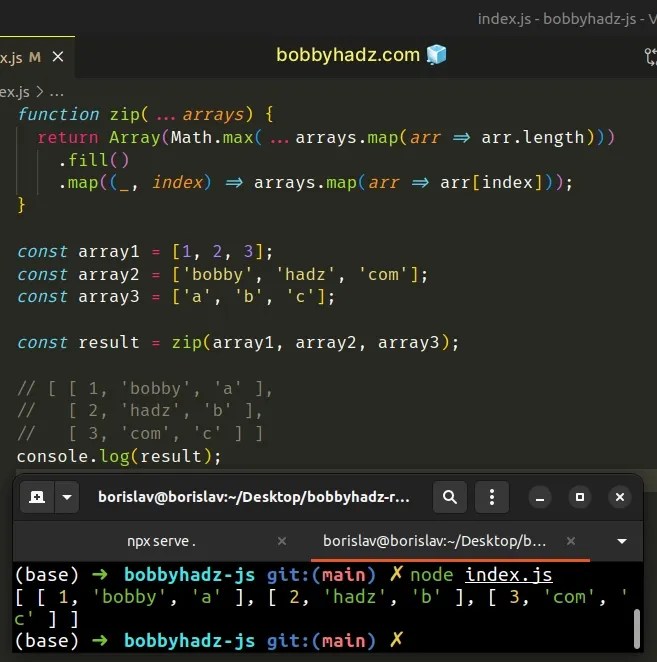Minimize the terminal window
This screenshot has height=662, width=657.
pyautogui.click(x=540, y=497)
